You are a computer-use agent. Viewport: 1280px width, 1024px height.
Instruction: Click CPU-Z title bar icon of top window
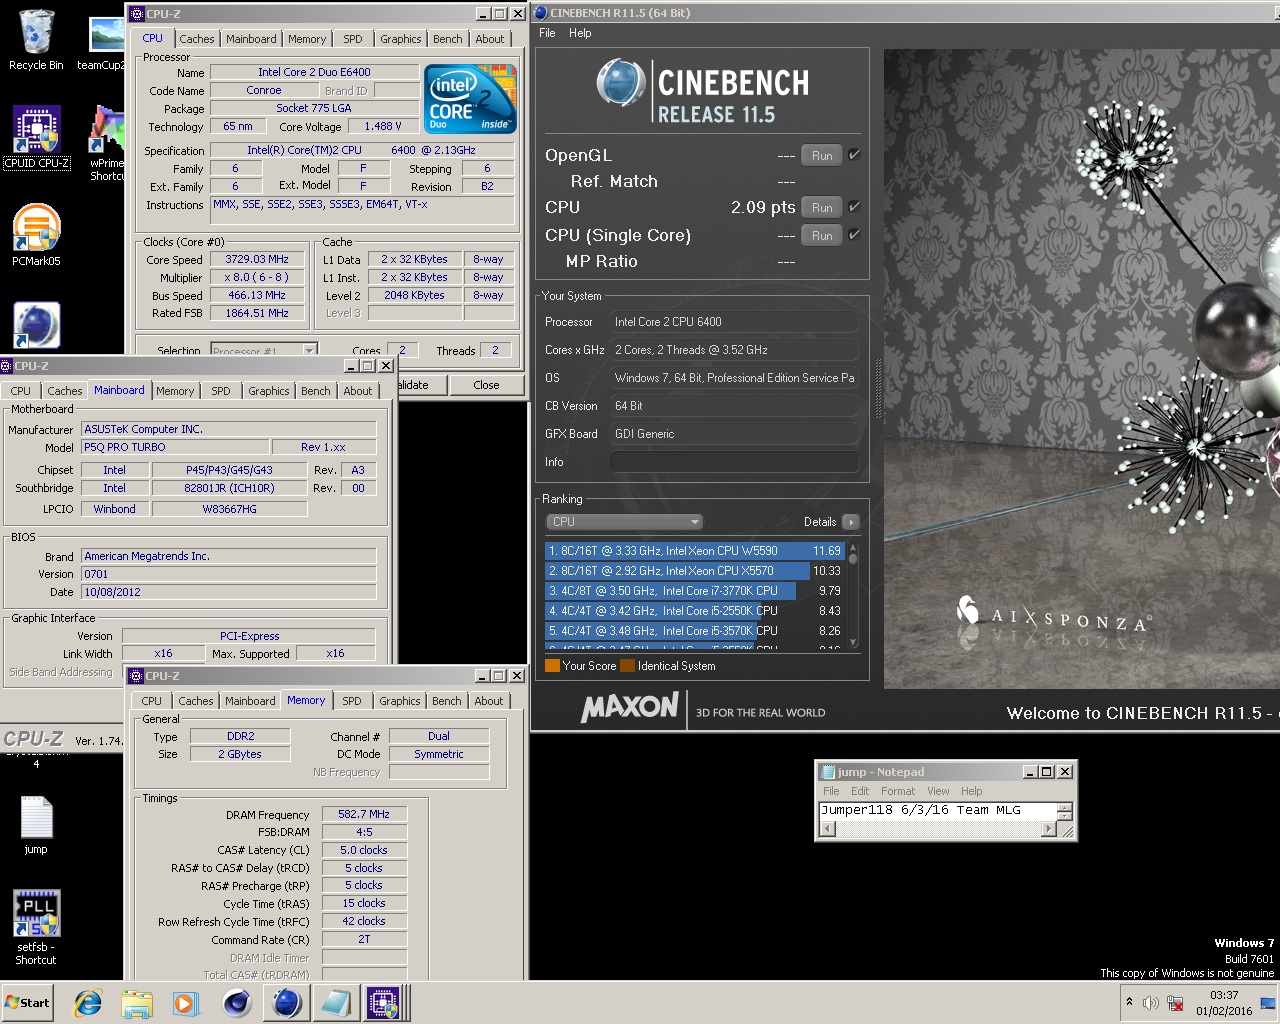coord(137,14)
